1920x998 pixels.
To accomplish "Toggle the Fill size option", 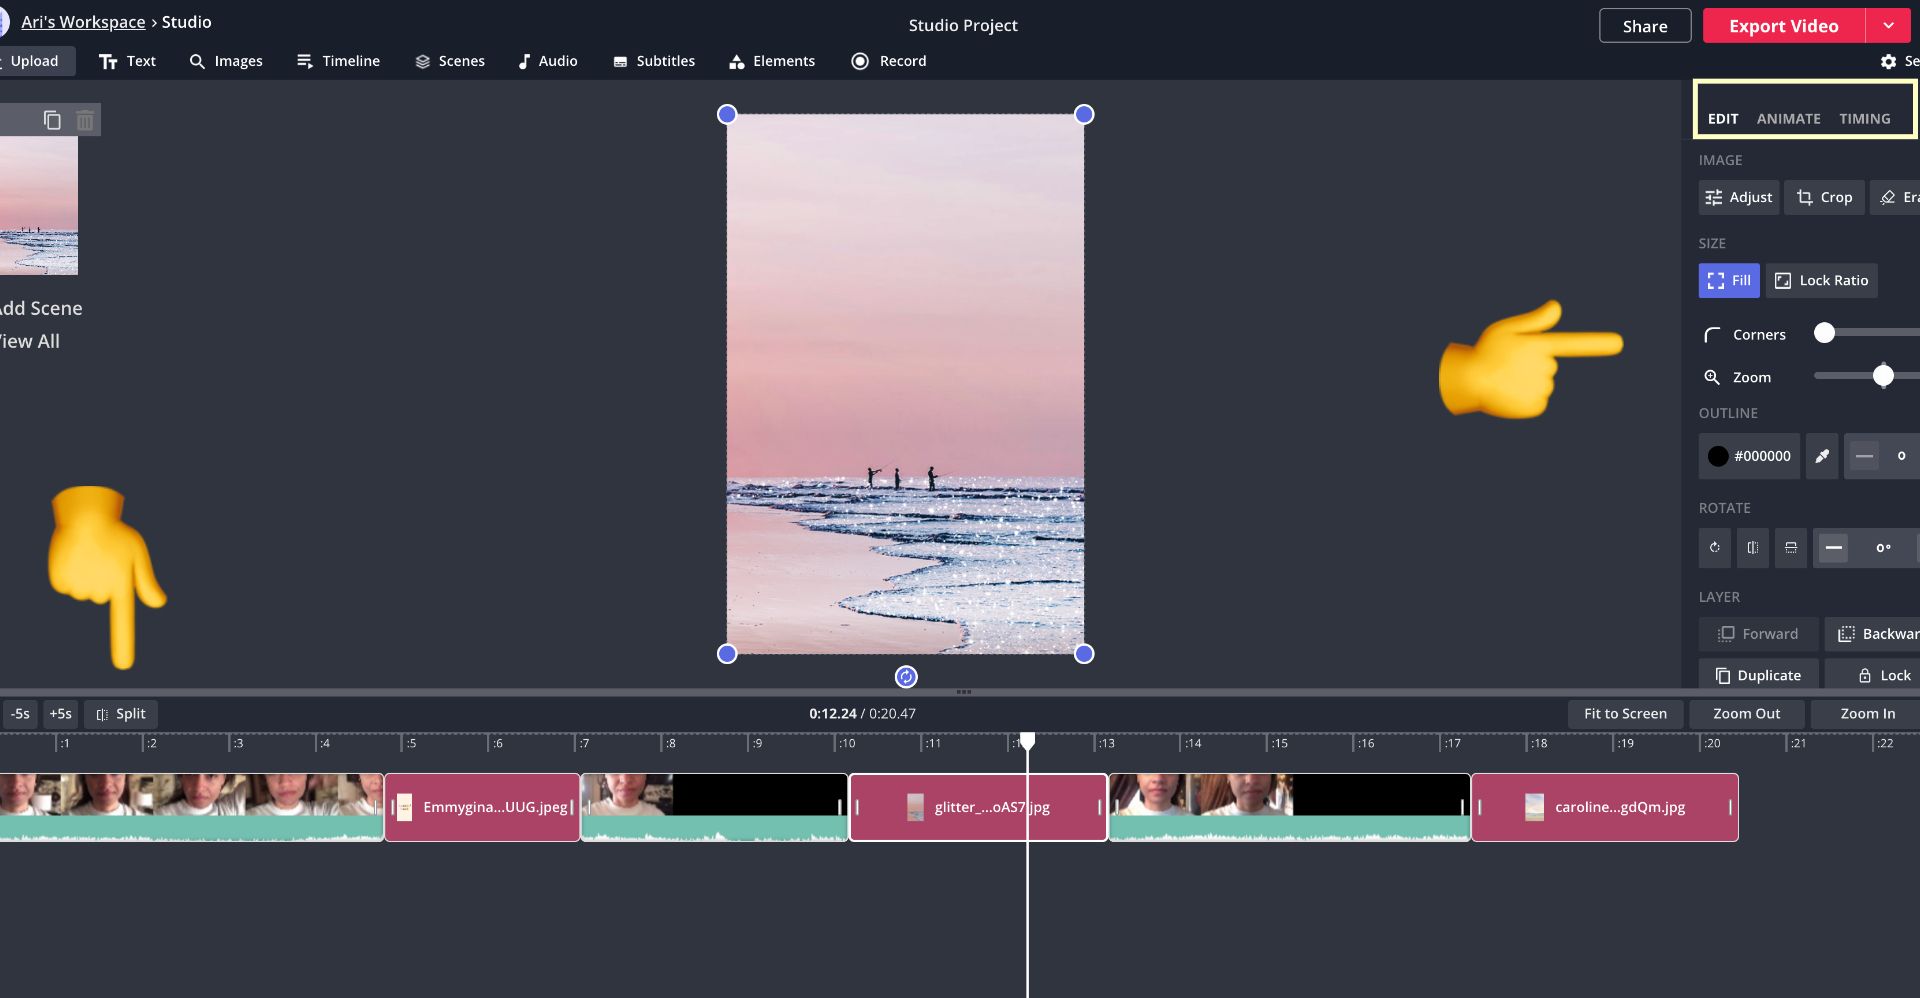I will point(1728,281).
